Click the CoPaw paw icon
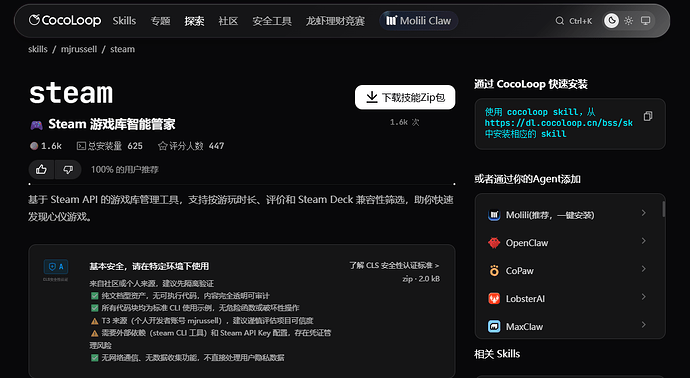The width and height of the screenshot is (690, 378). pos(494,271)
